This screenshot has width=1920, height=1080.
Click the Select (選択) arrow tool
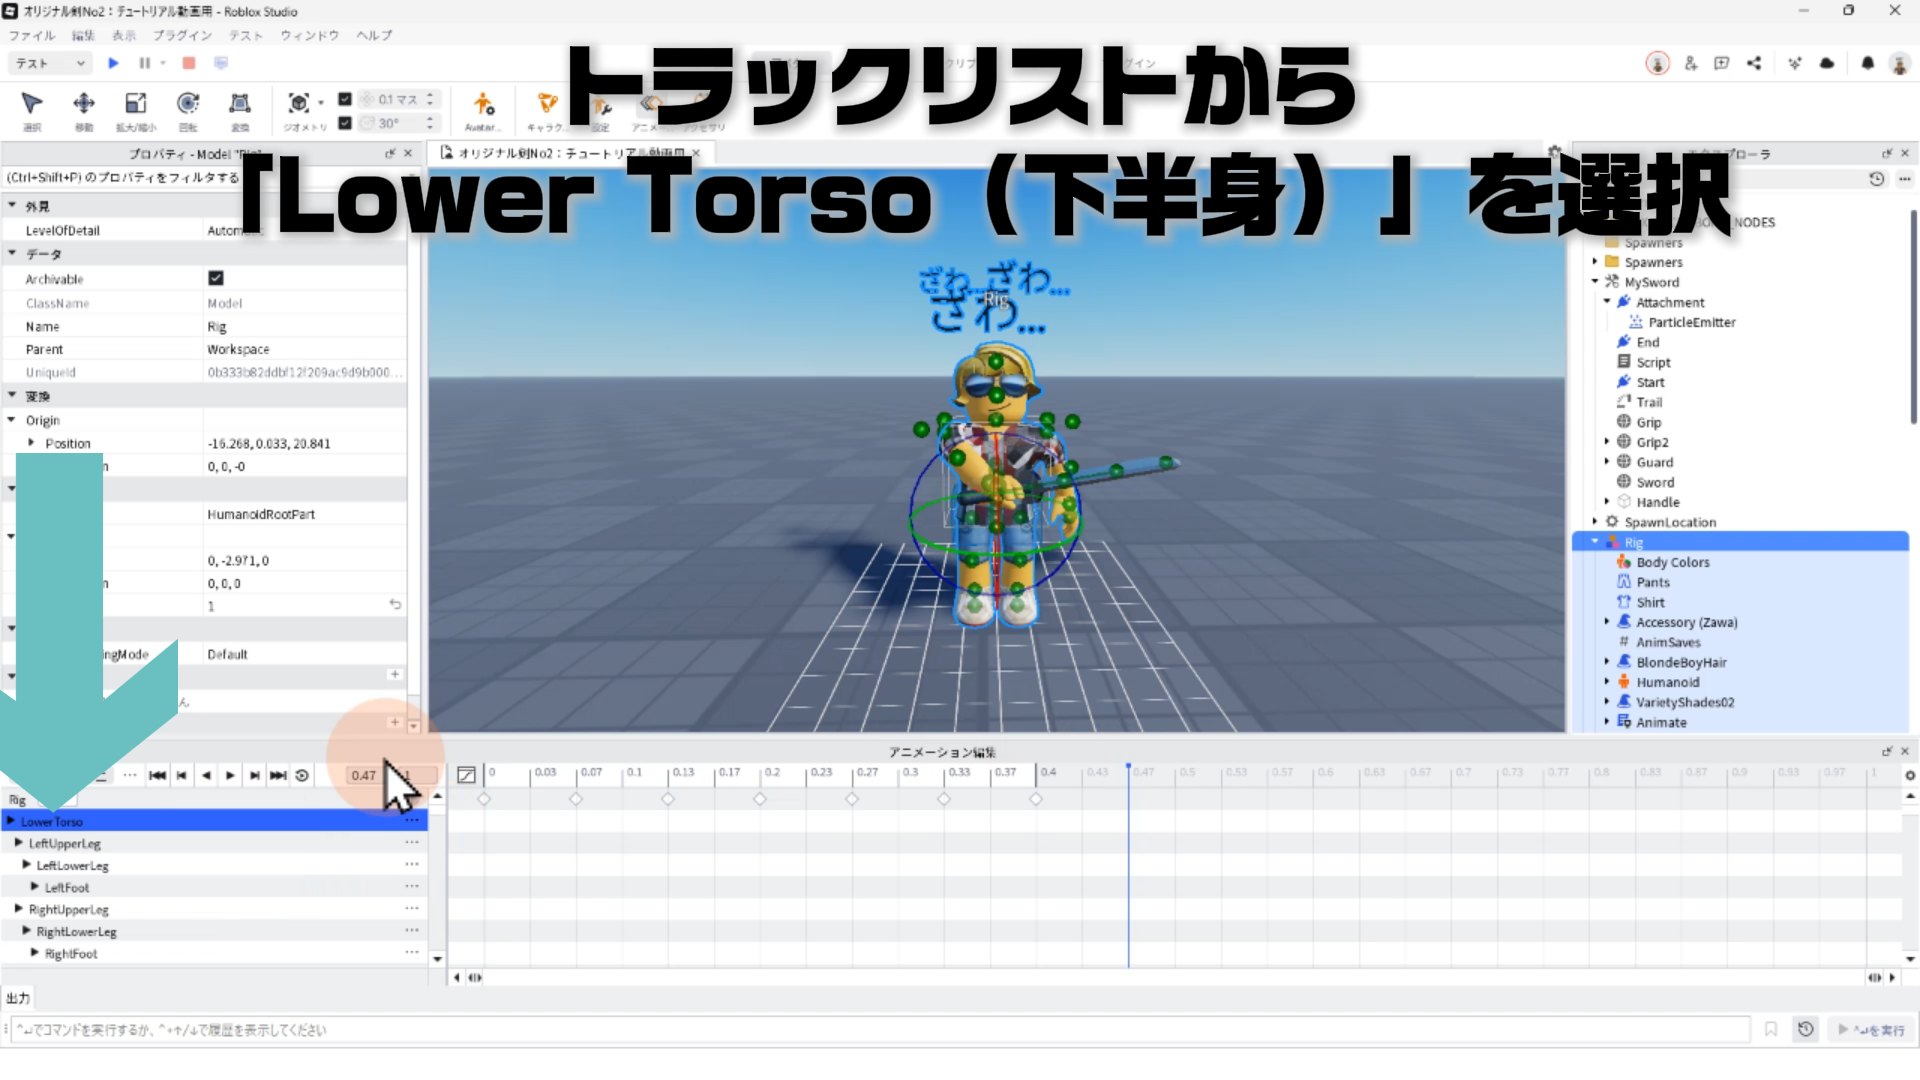click(x=32, y=104)
